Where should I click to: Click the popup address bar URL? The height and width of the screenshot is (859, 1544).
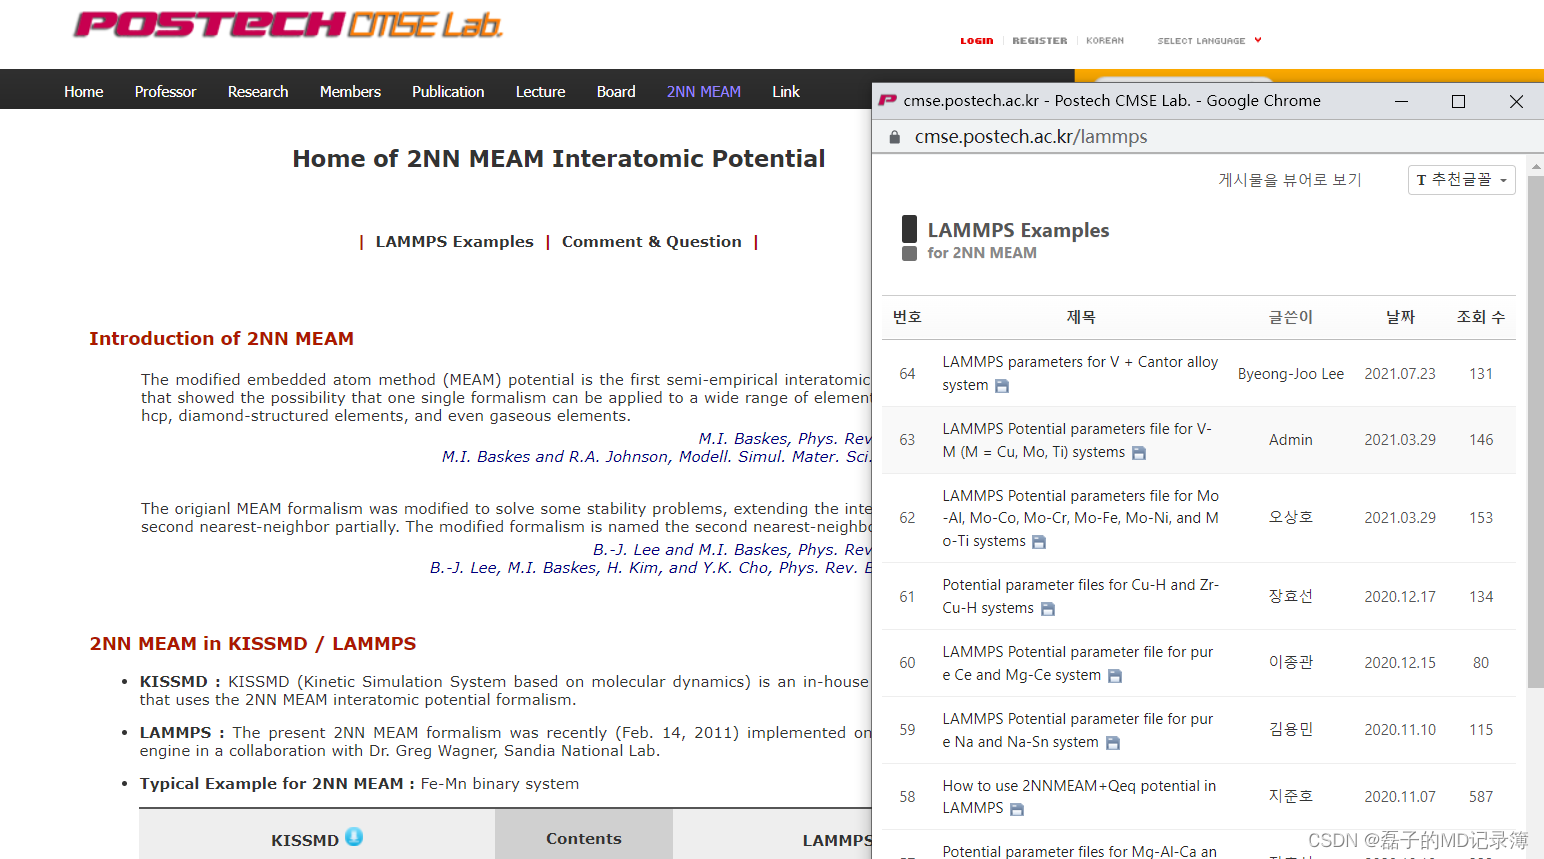coord(1031,137)
